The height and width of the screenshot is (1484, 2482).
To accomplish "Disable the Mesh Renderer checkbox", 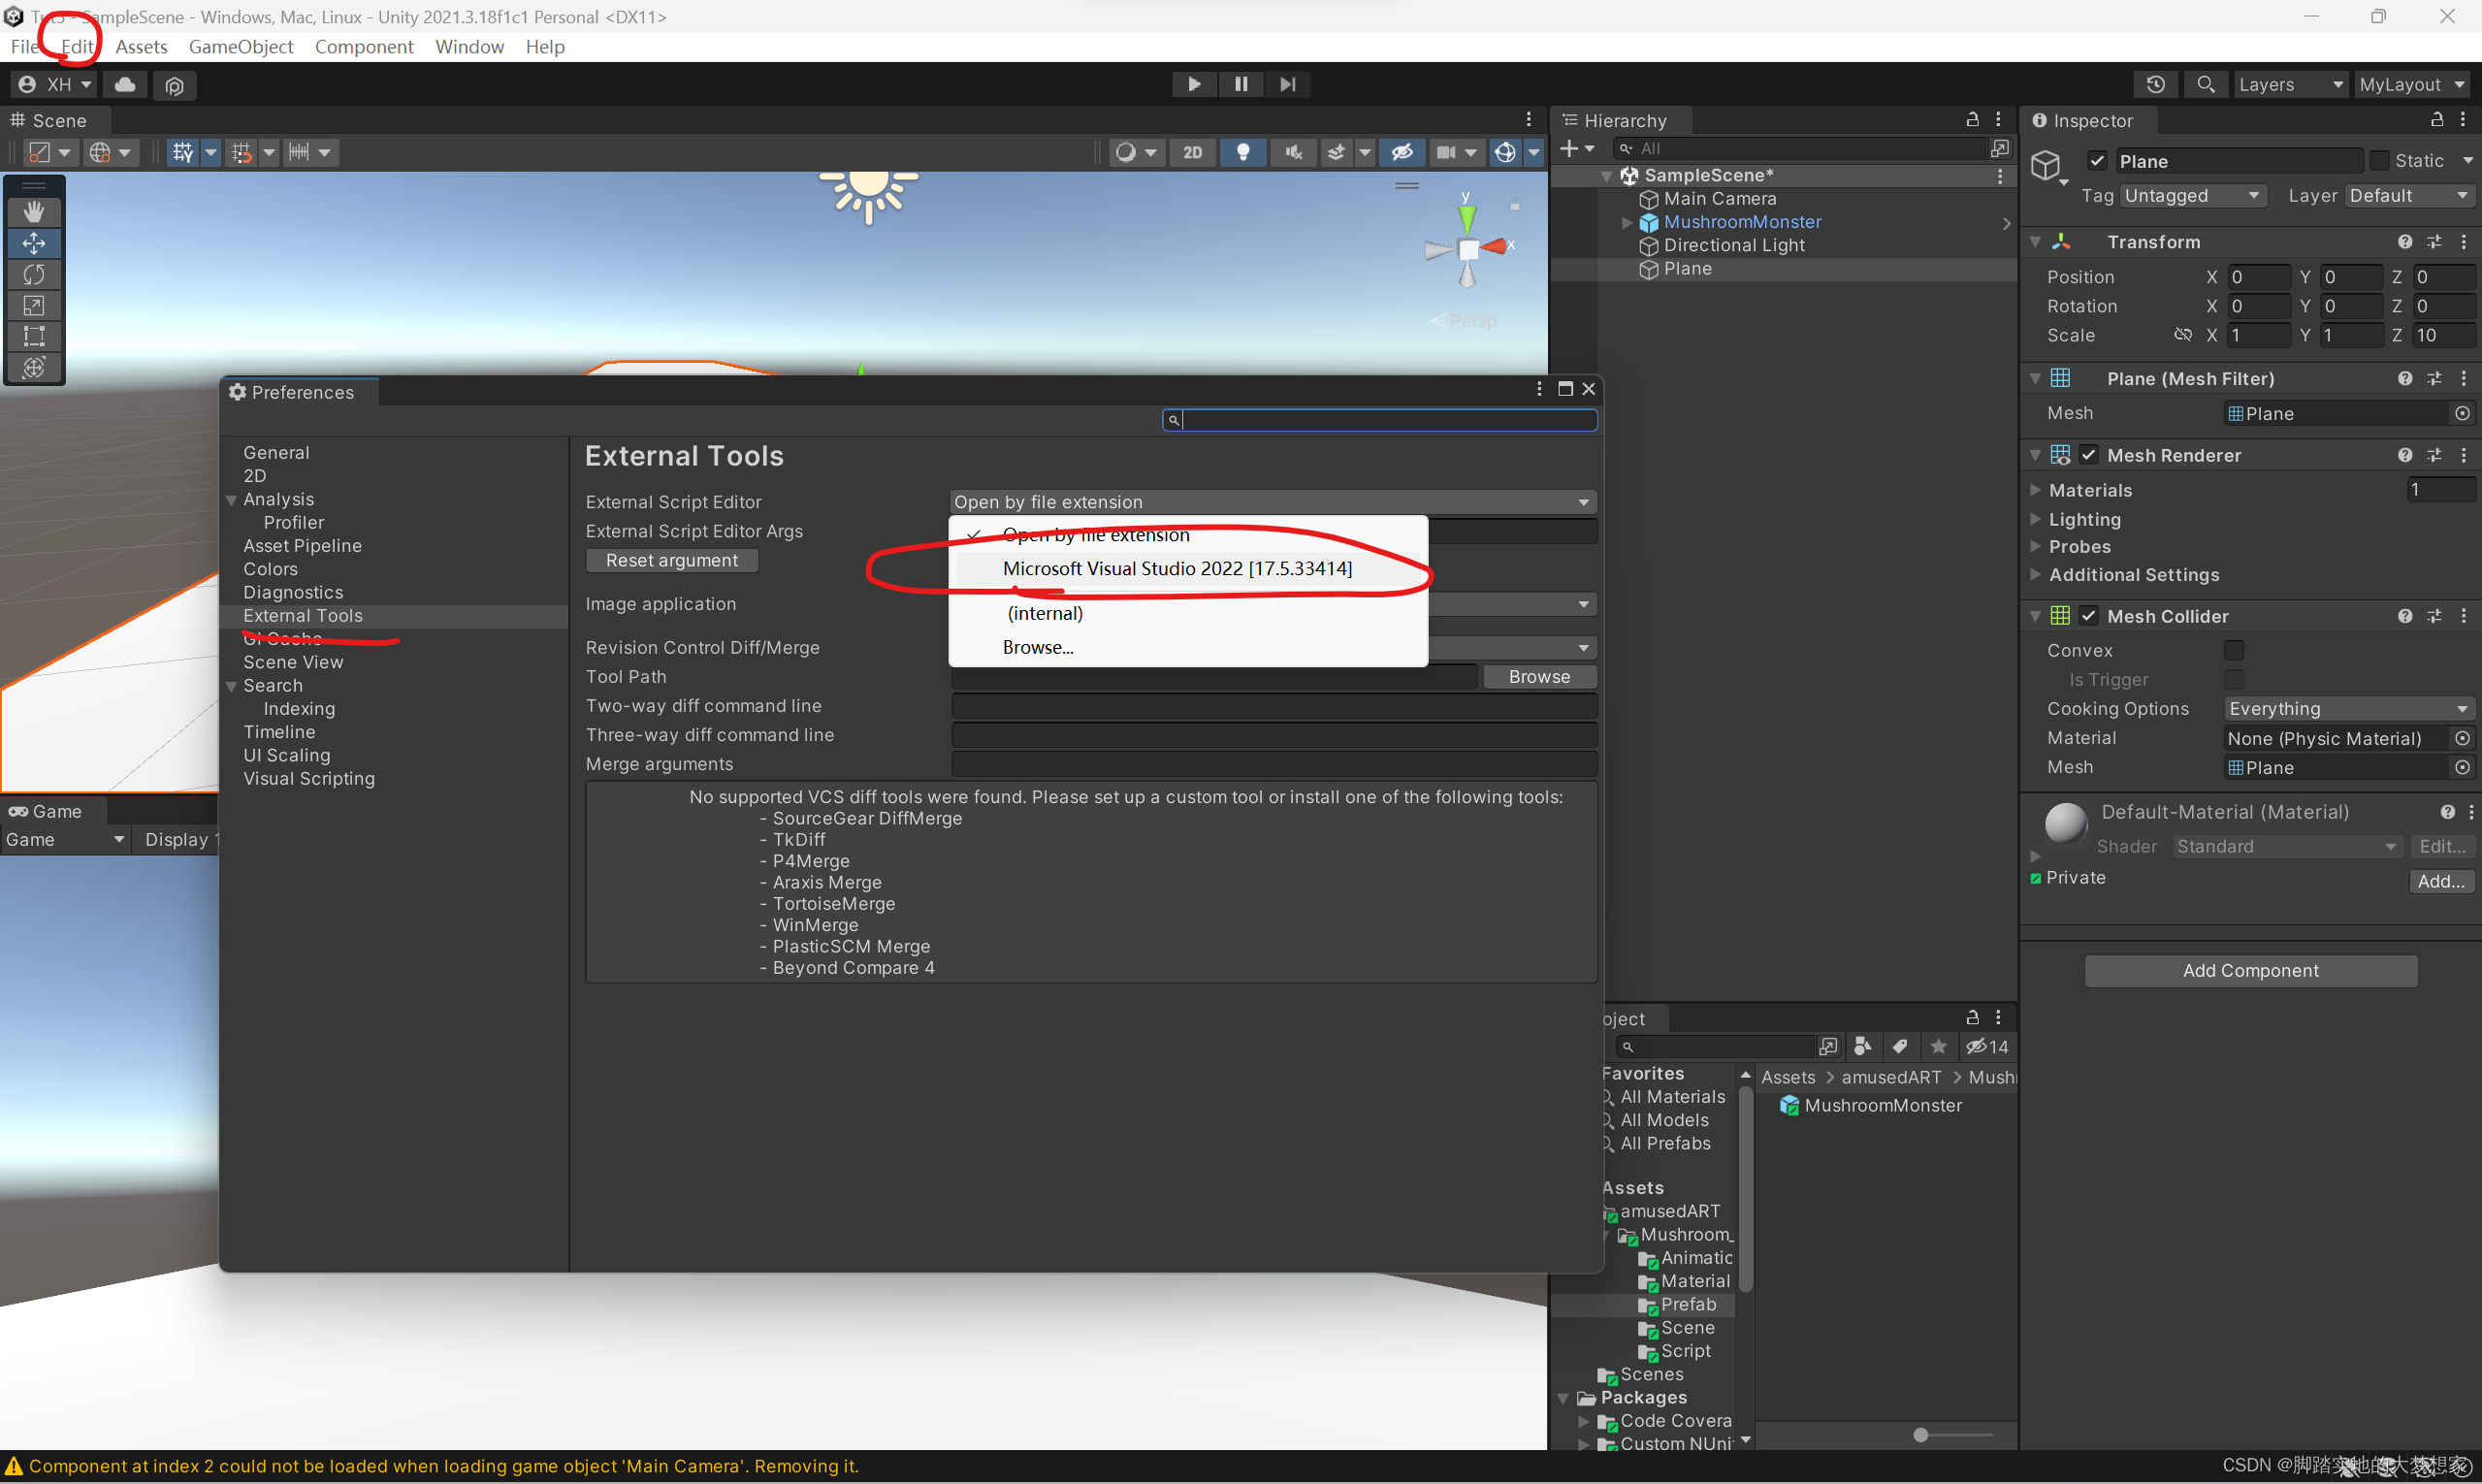I will pyautogui.click(x=2088, y=455).
